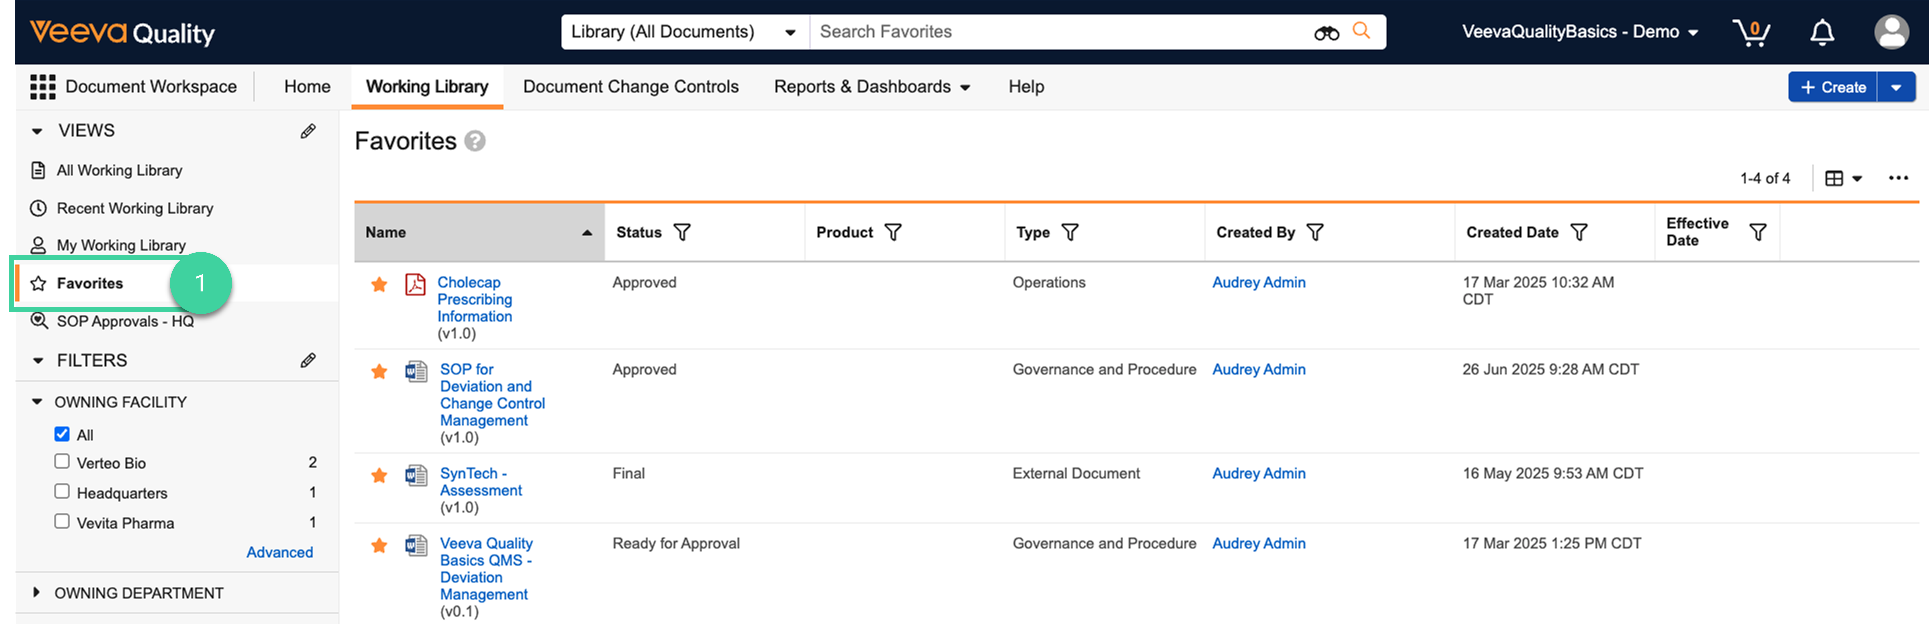This screenshot has height=624, width=1929.
Task: Filter the Created By column
Action: (x=1315, y=232)
